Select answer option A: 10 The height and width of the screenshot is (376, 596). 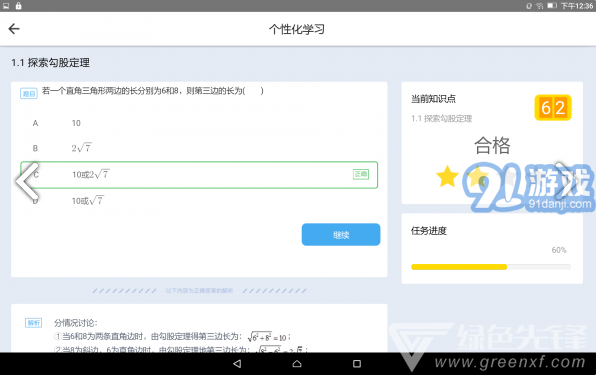[x=199, y=123]
